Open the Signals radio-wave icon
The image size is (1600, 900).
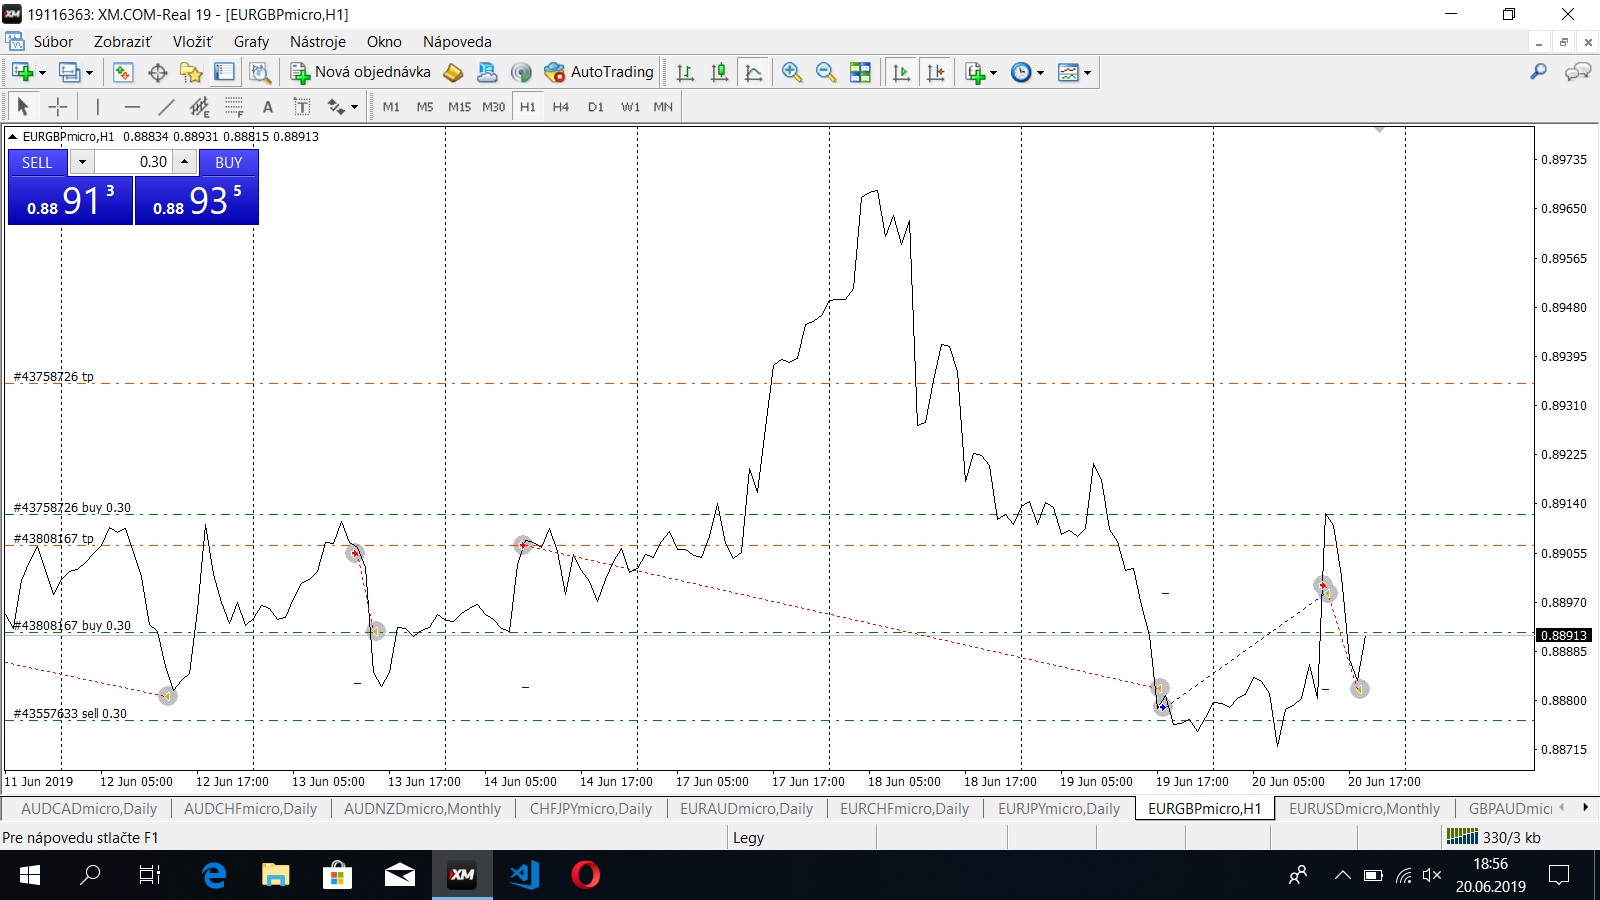[520, 72]
